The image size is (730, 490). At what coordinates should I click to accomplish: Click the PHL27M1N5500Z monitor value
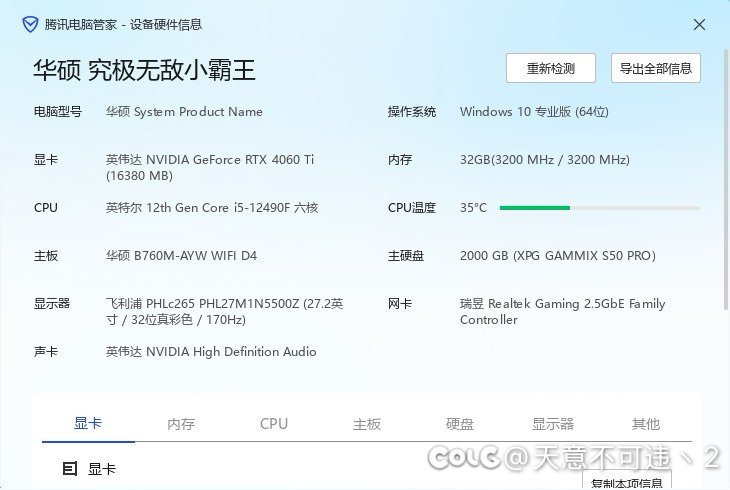pos(224,312)
